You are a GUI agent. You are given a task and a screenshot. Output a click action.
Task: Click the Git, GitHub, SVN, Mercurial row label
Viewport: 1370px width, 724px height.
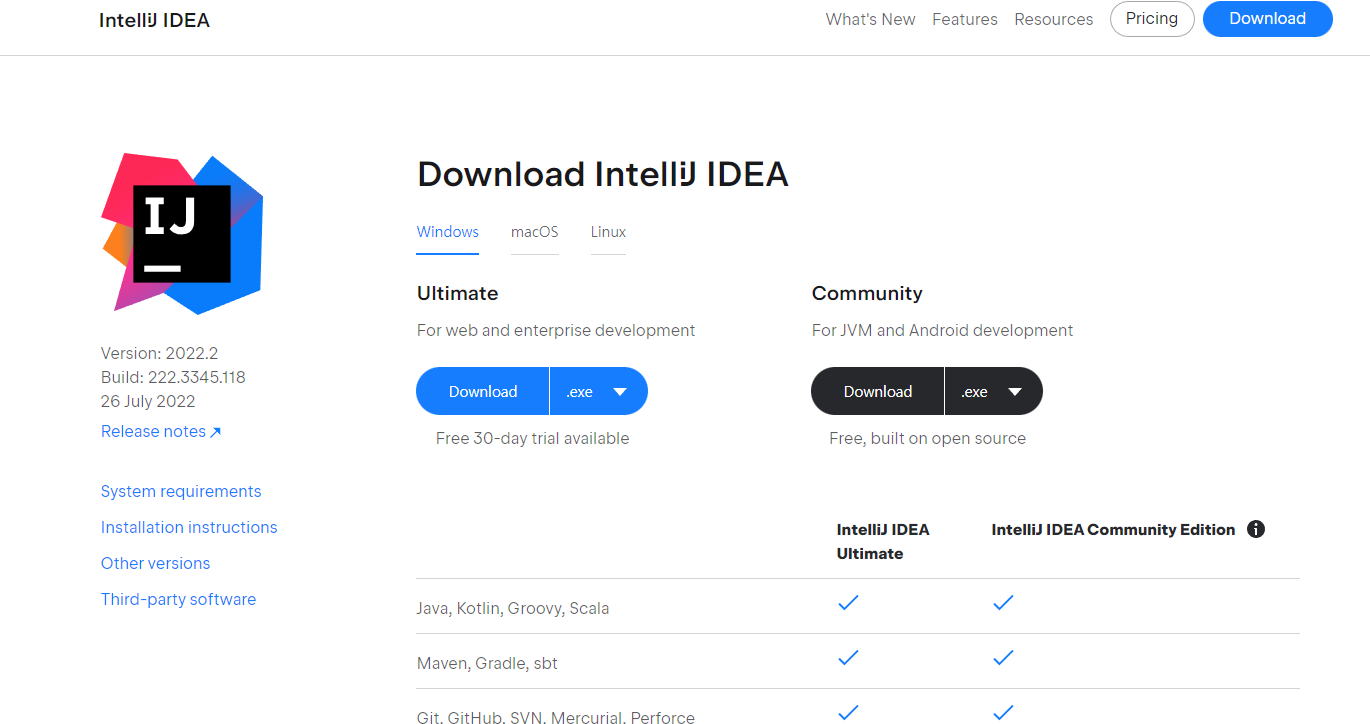(556, 716)
